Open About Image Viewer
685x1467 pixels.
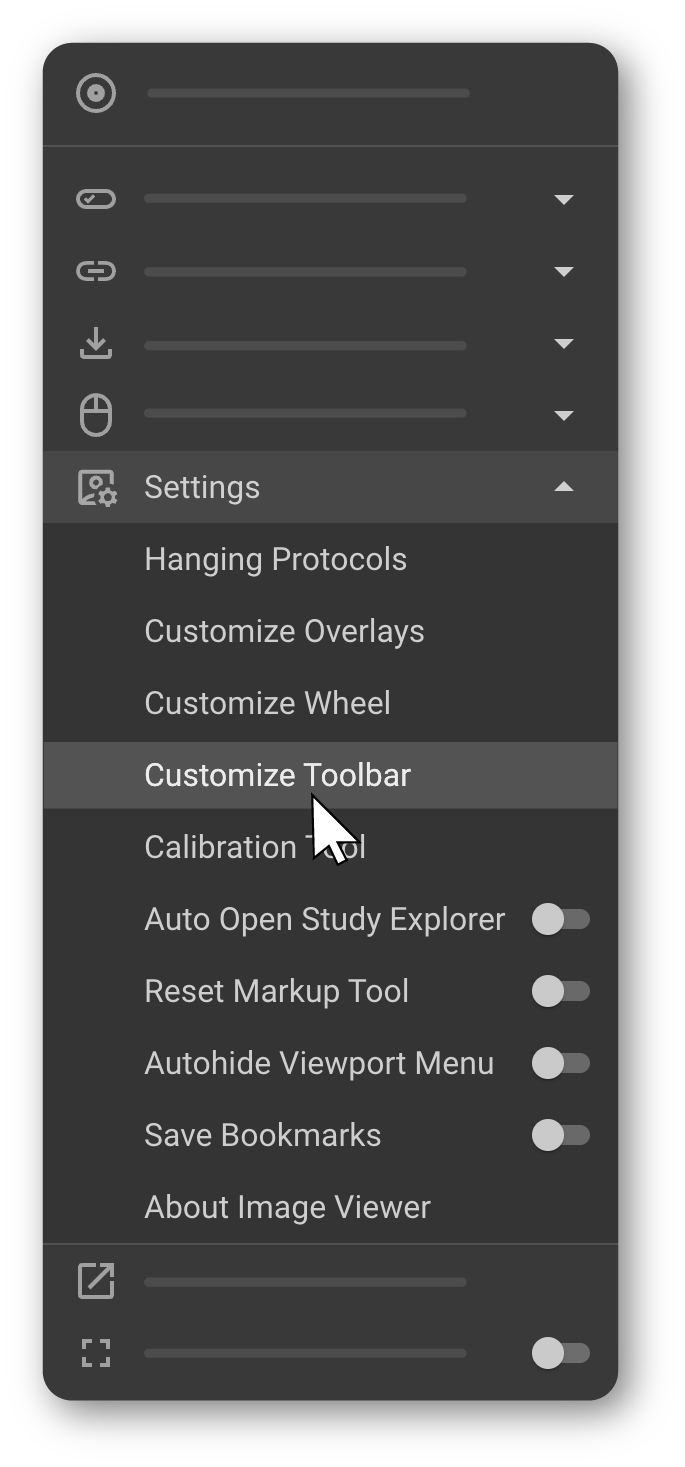287,1207
